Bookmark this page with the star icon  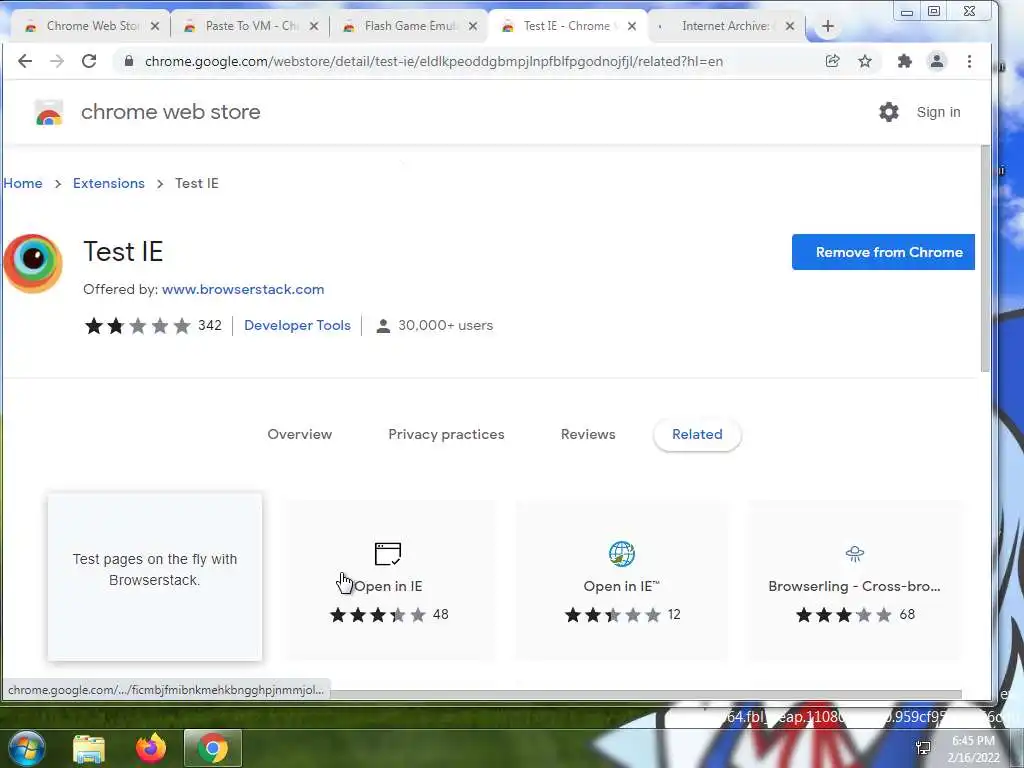865,61
